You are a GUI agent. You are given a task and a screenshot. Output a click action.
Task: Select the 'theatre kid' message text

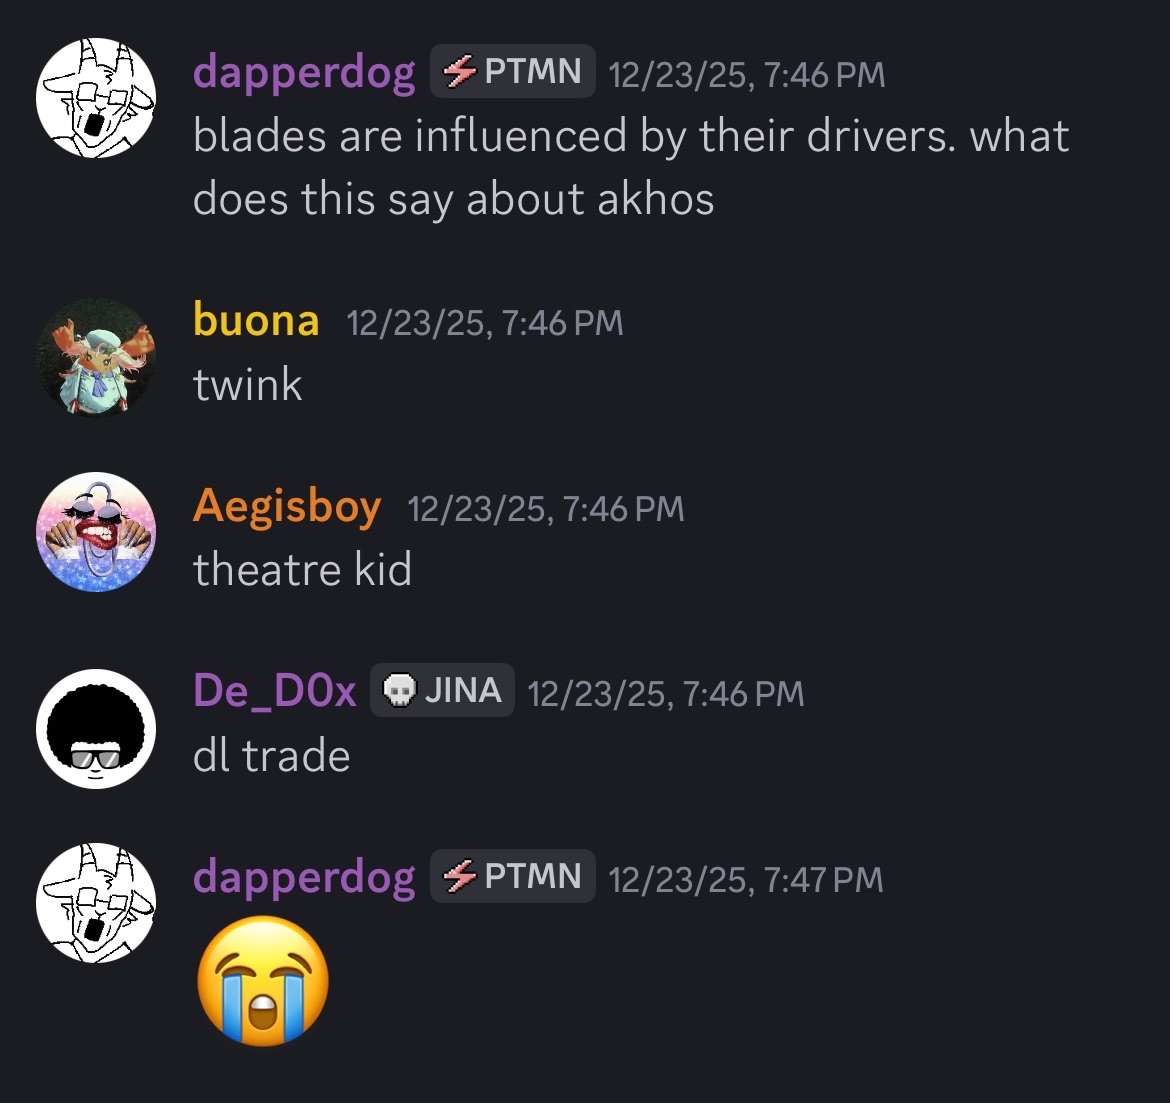(x=302, y=569)
